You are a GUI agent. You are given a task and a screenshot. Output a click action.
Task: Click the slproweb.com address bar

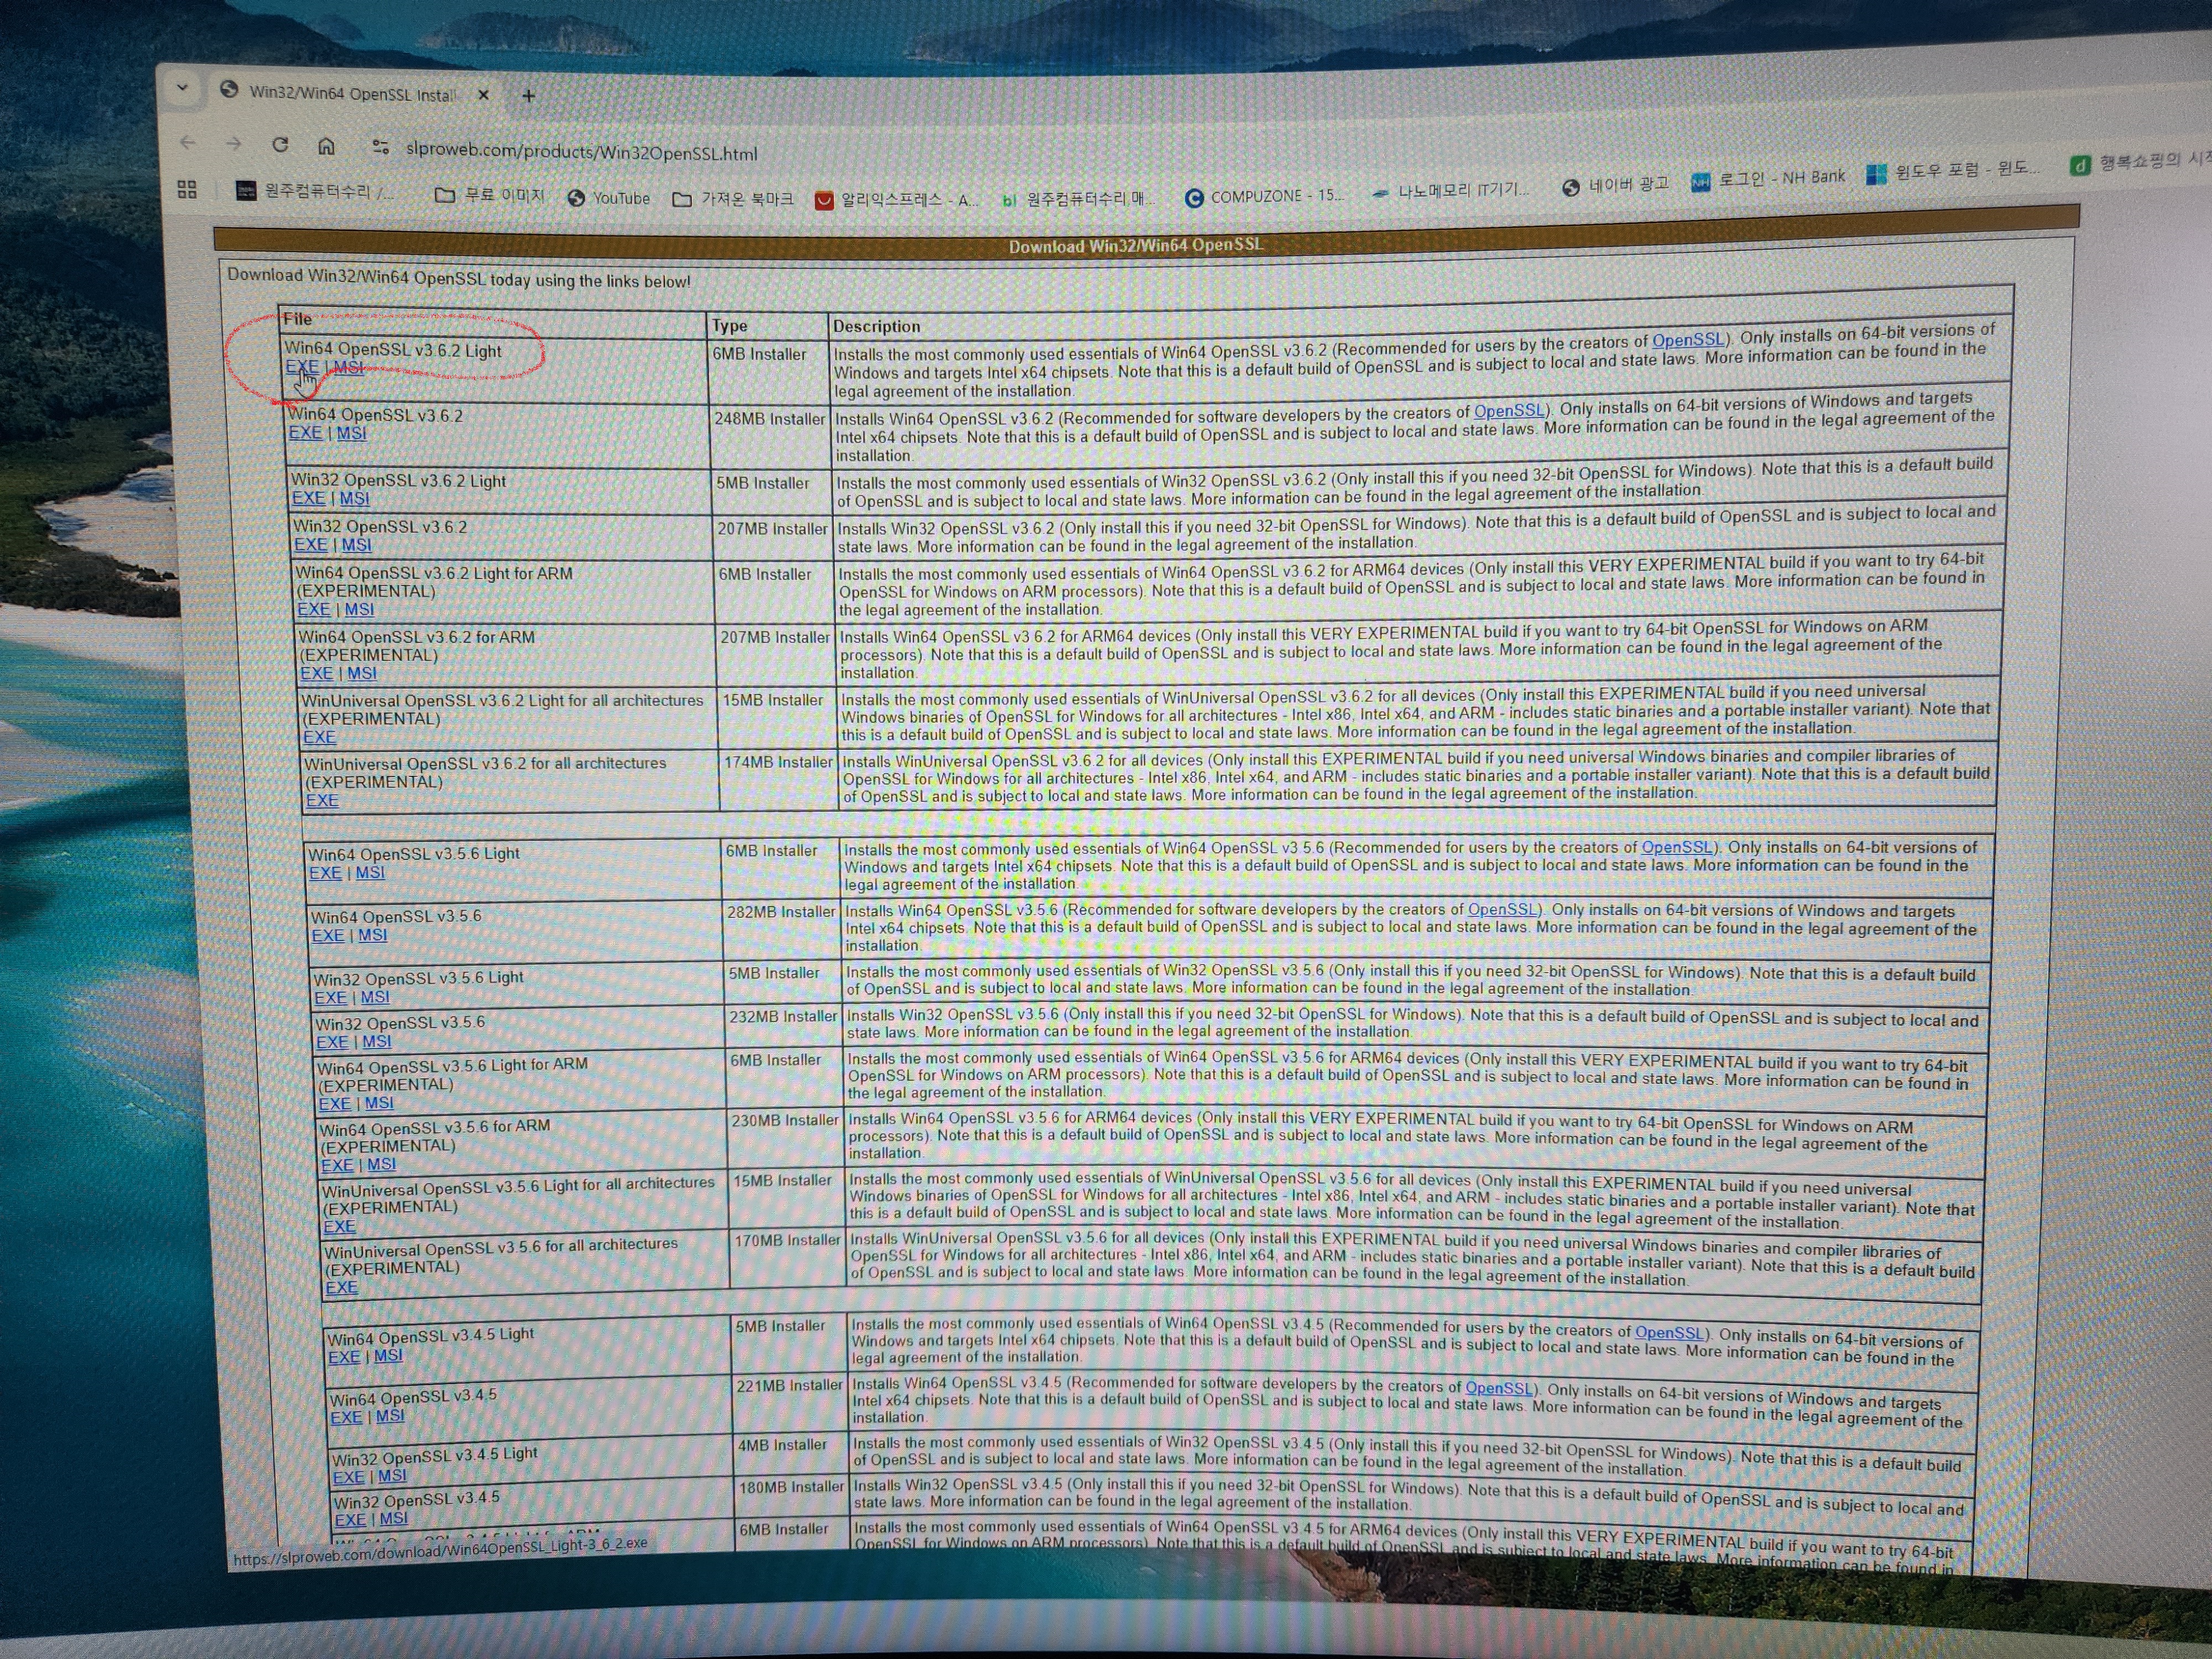pos(581,152)
